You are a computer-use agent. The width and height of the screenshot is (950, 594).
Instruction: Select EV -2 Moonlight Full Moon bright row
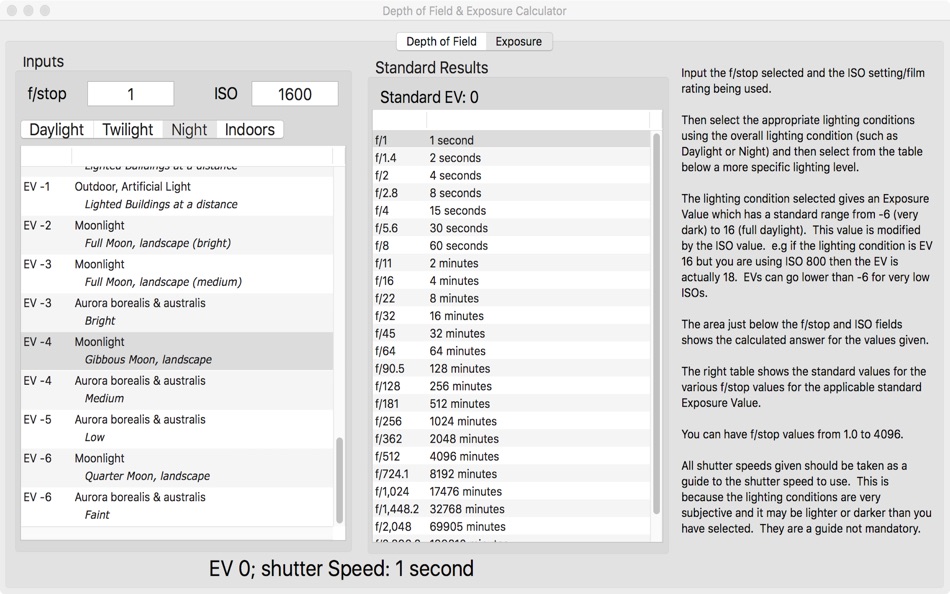[177, 235]
